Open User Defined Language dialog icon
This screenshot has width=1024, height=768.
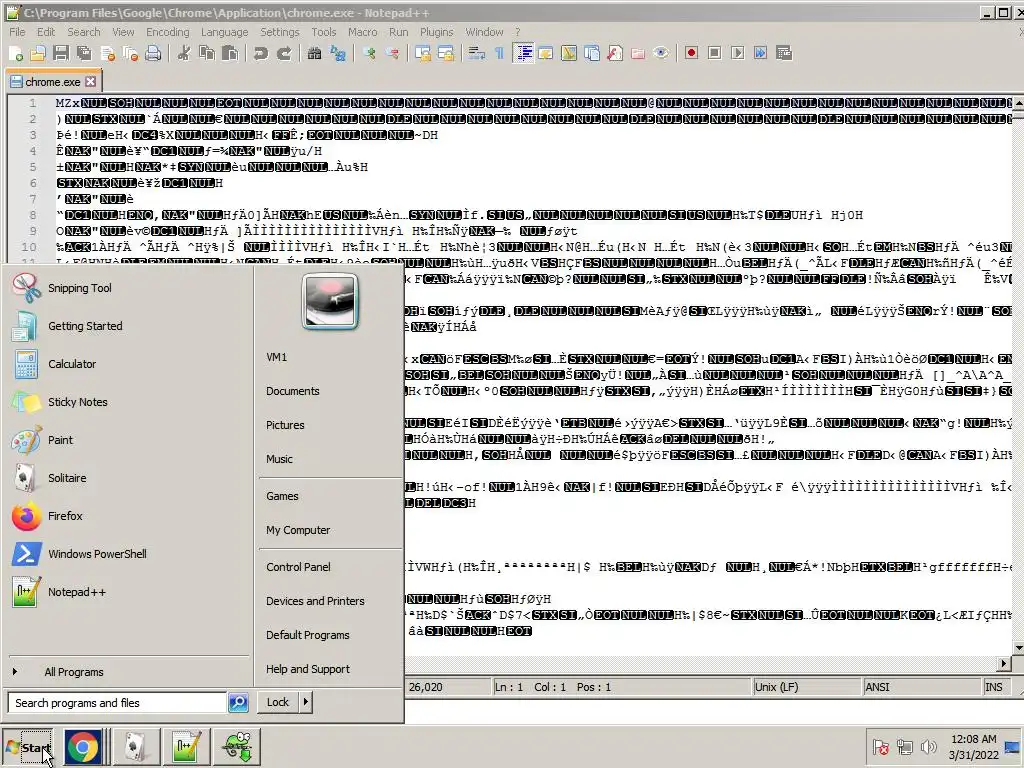click(x=546, y=54)
